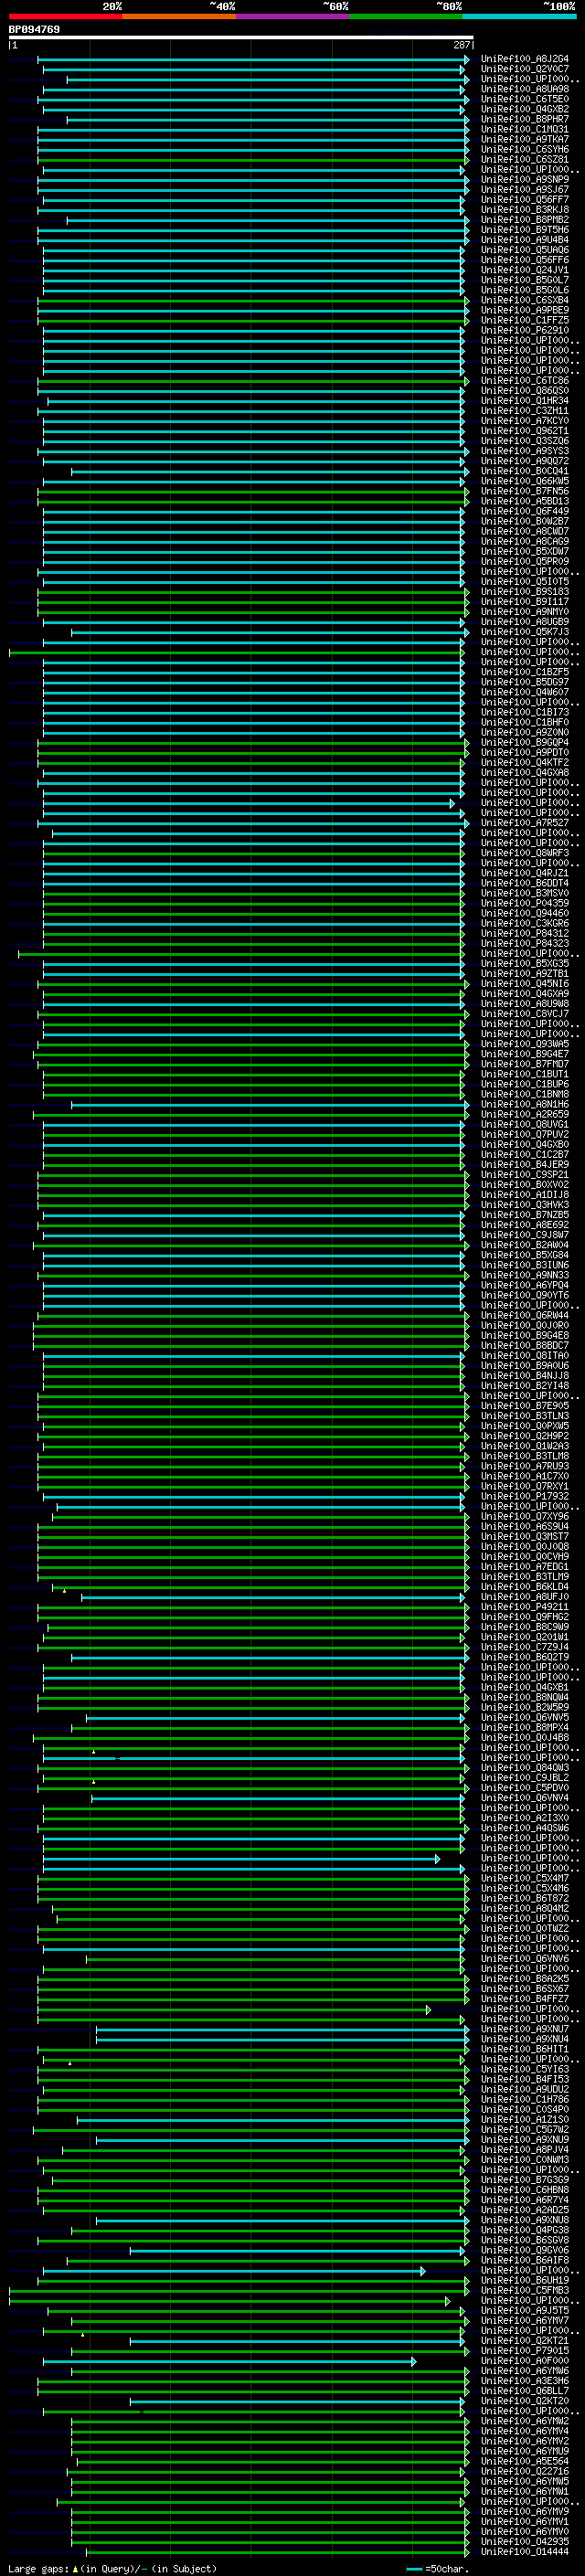Open hit UniRef100_Q2V0C7

click(x=524, y=69)
